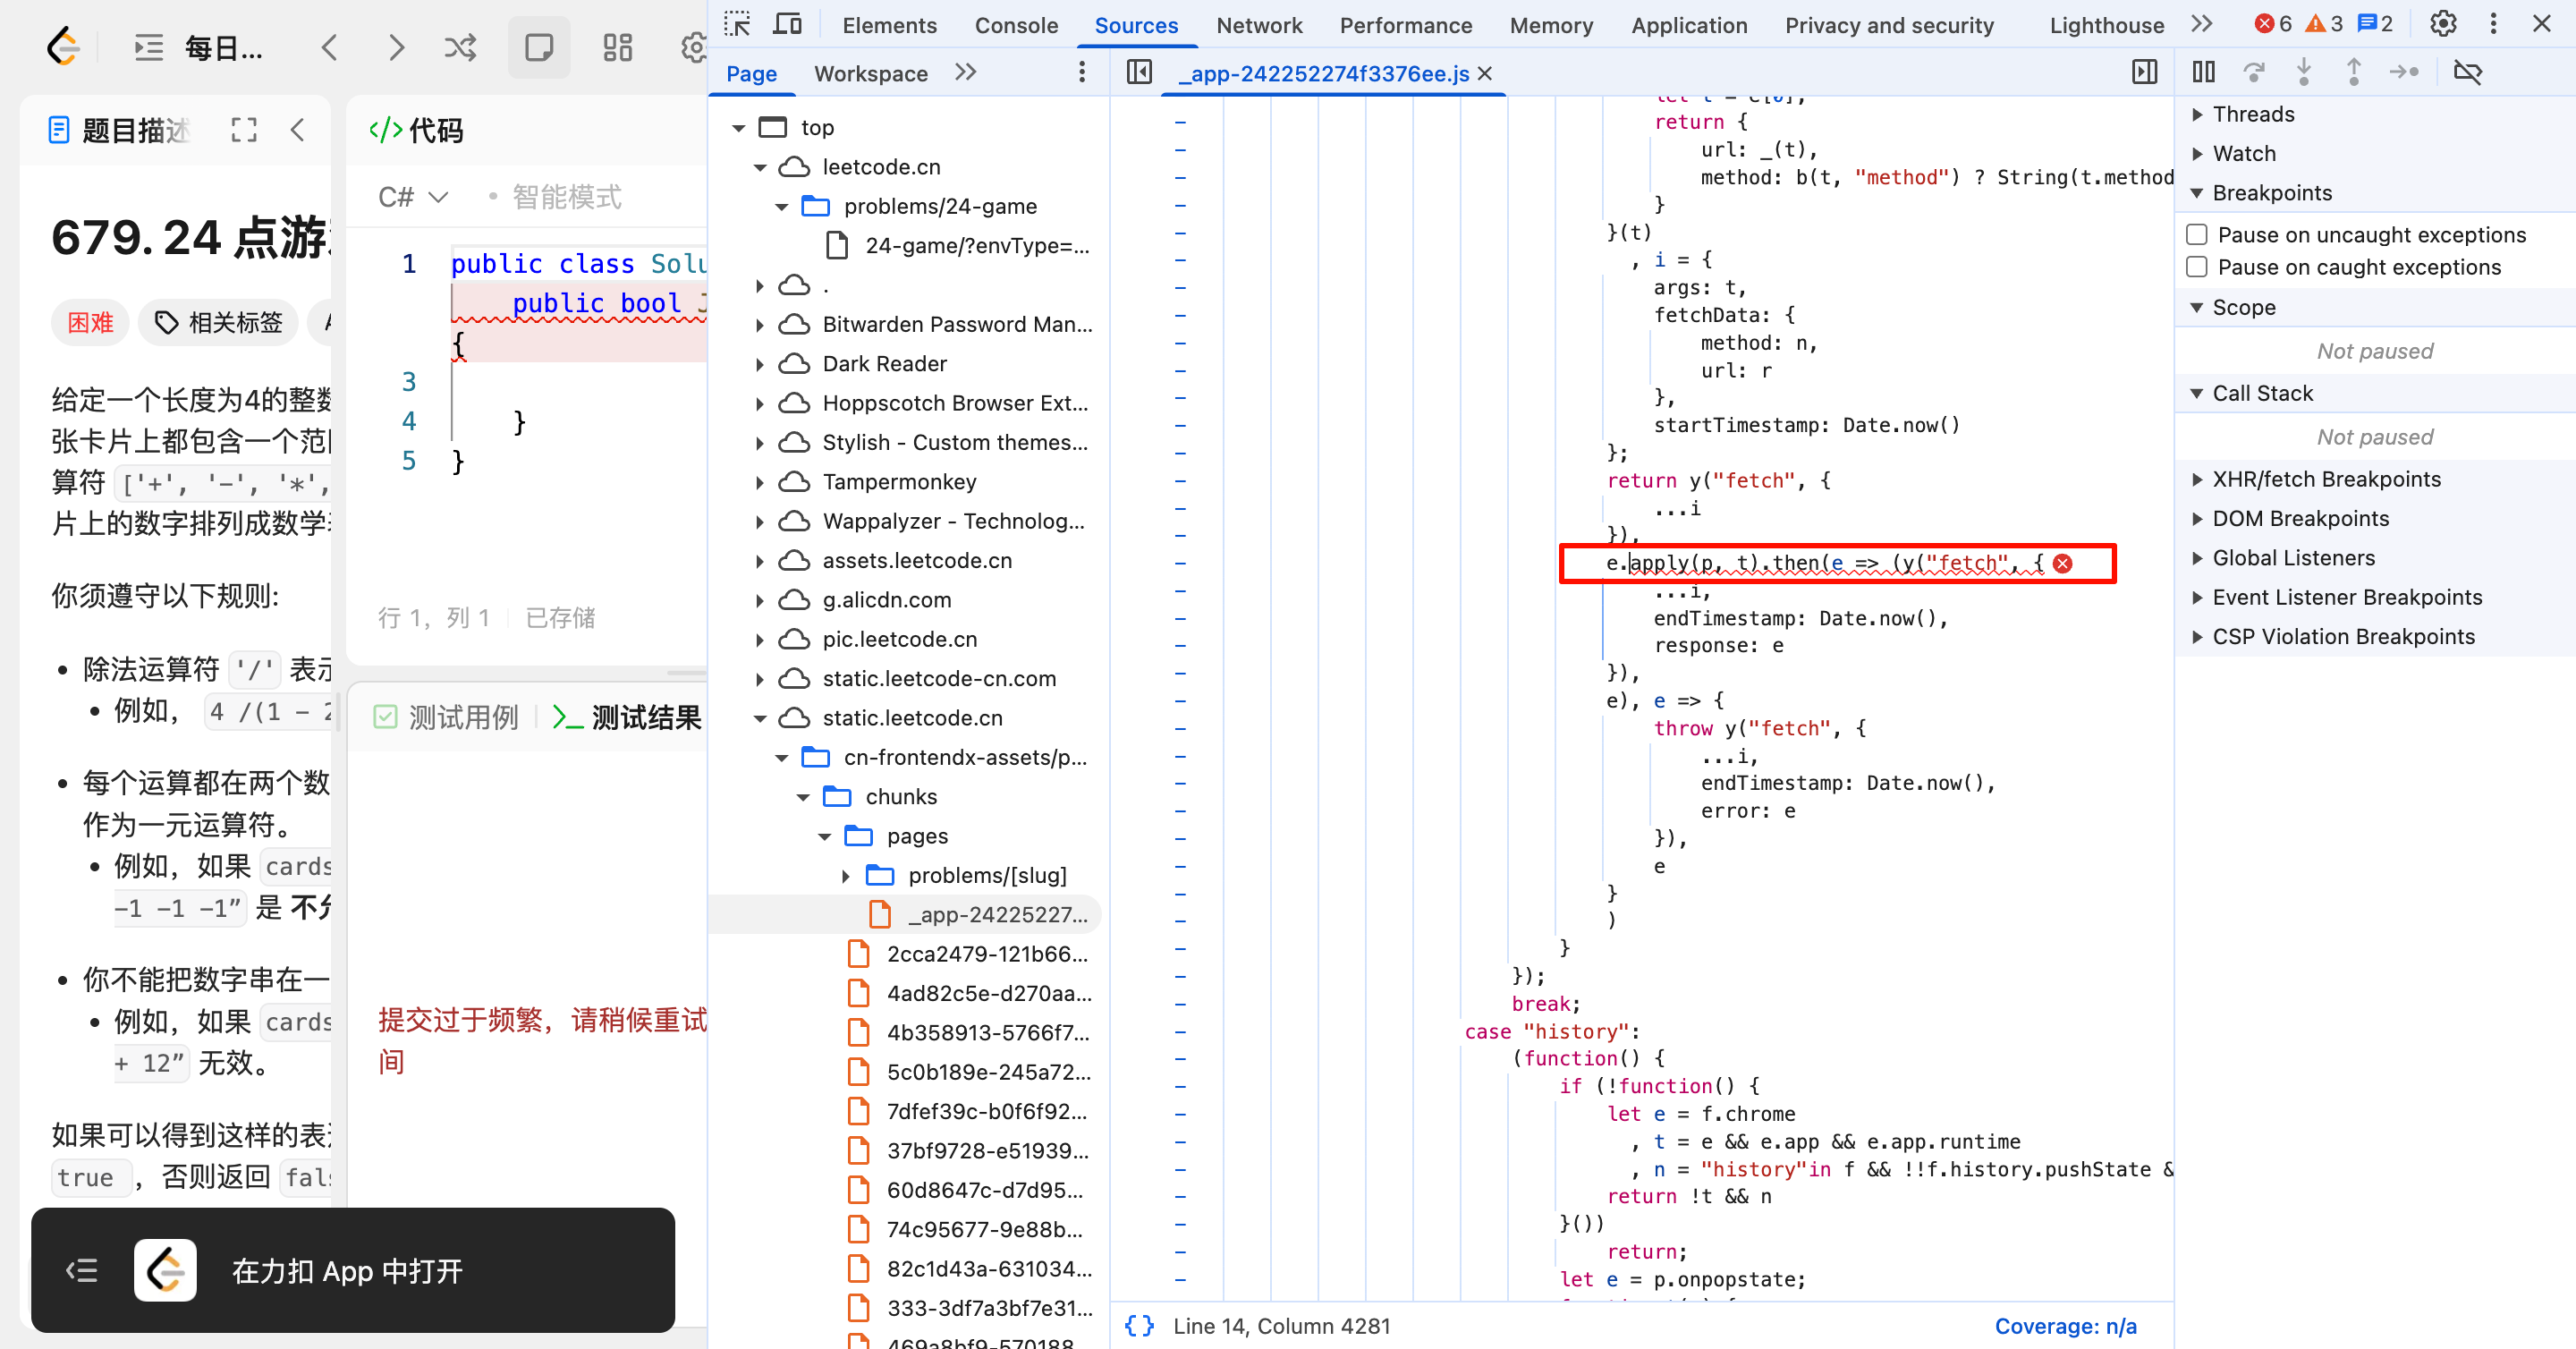This screenshot has height=1349, width=2576.
Task: Enable Pause on uncaught exceptions
Action: [2197, 235]
